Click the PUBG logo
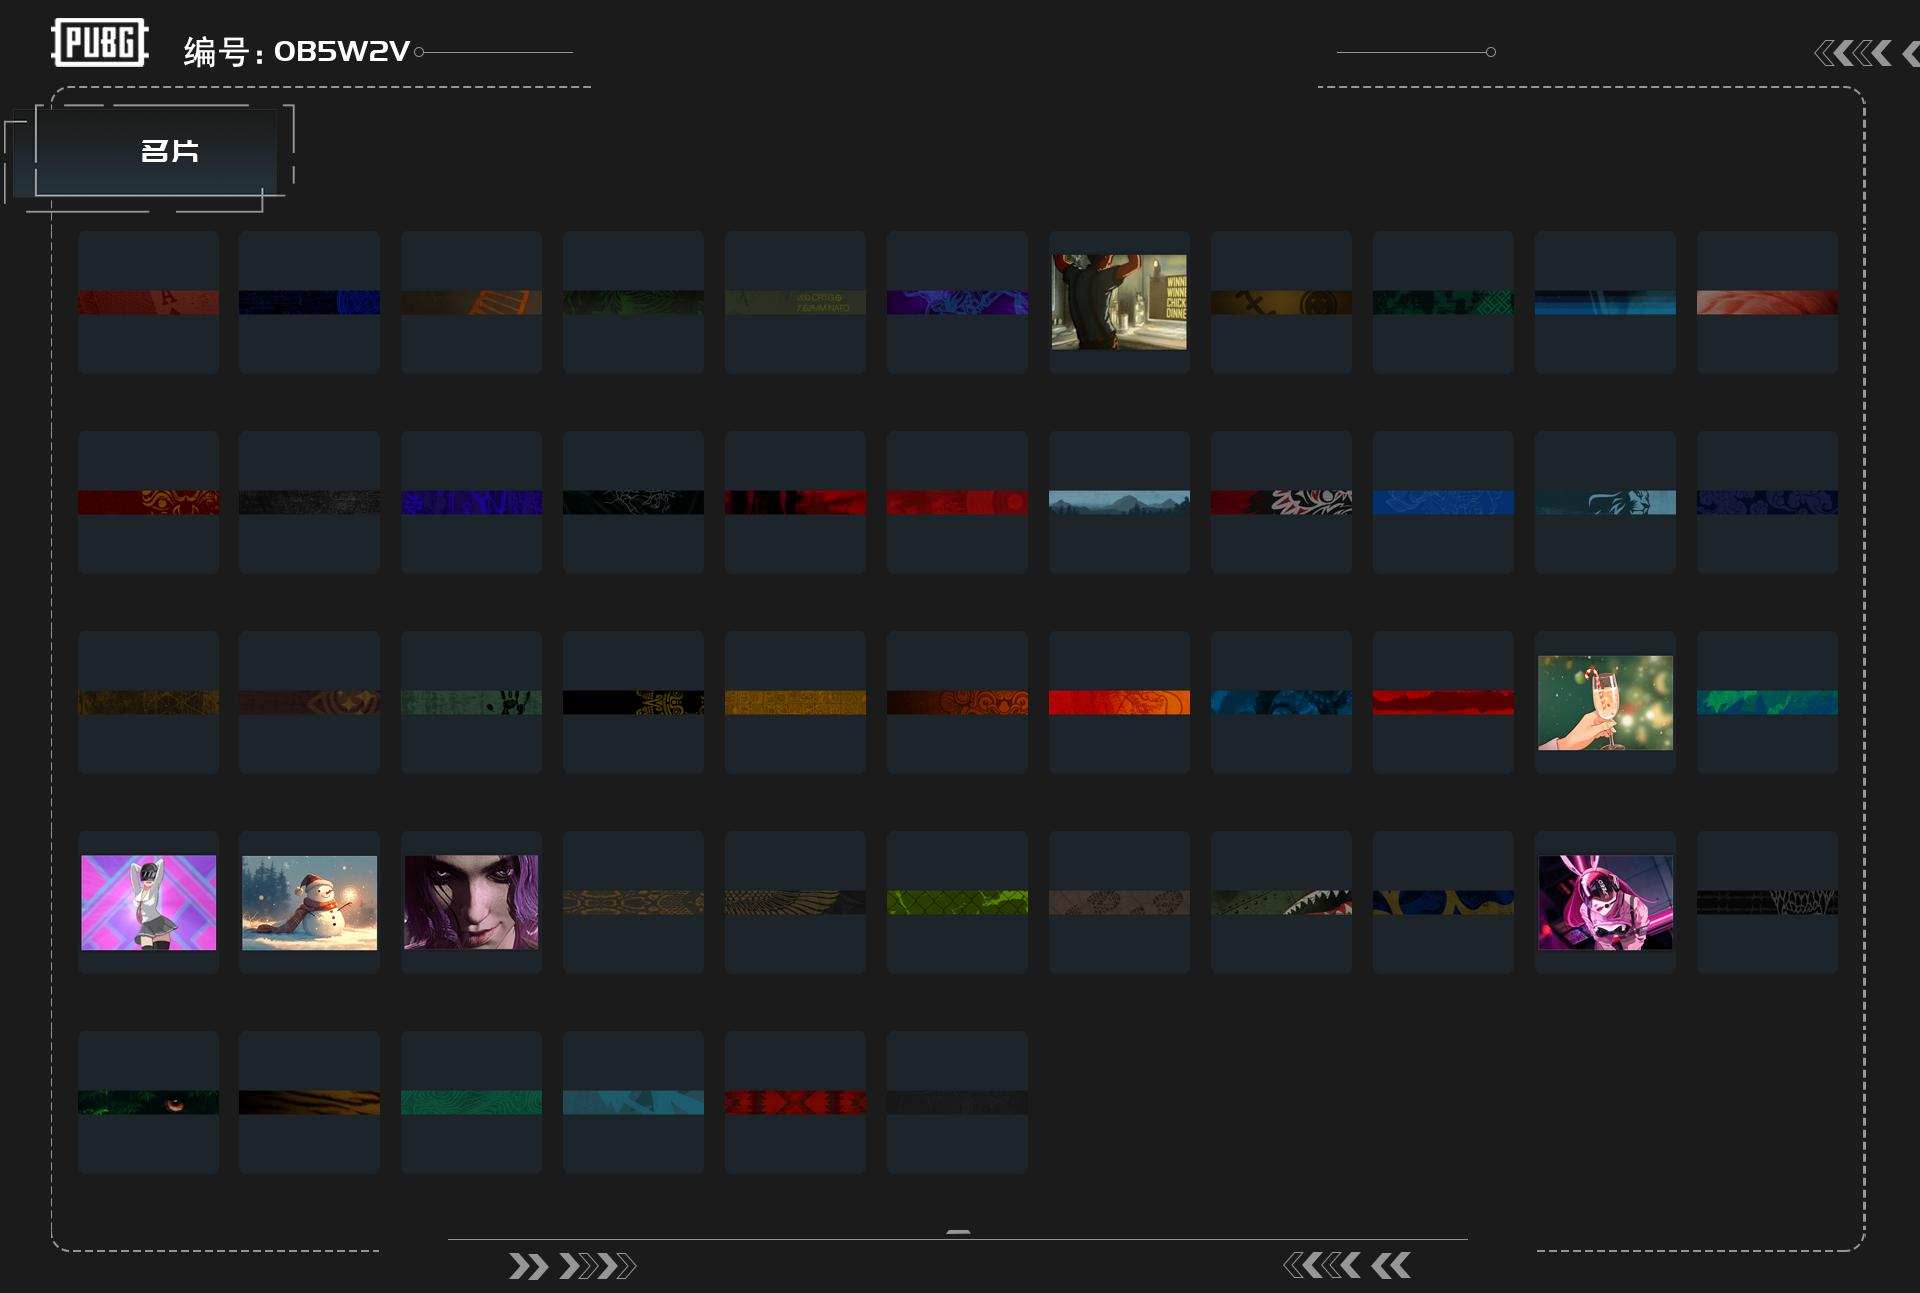This screenshot has width=1920, height=1293. pos(100,43)
